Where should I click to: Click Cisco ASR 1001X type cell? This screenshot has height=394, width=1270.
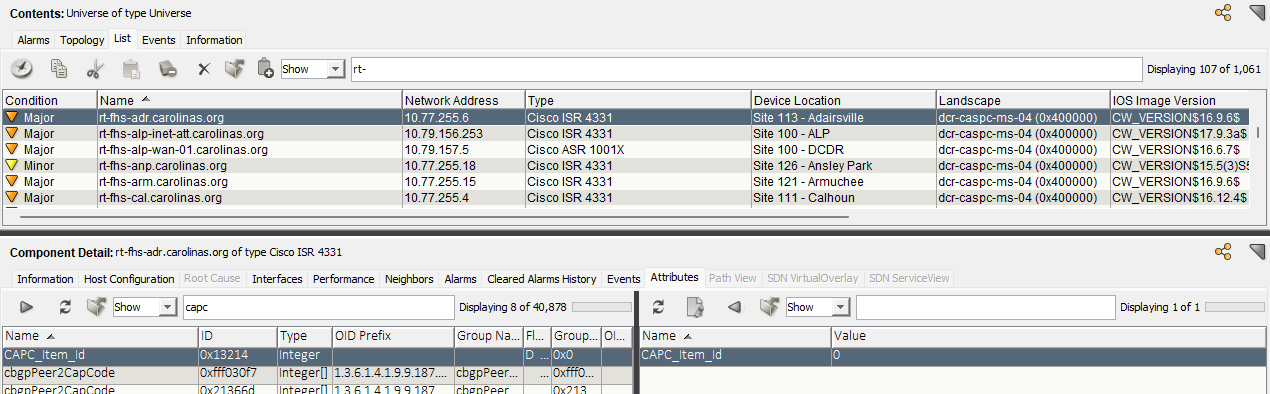[x=638, y=149]
